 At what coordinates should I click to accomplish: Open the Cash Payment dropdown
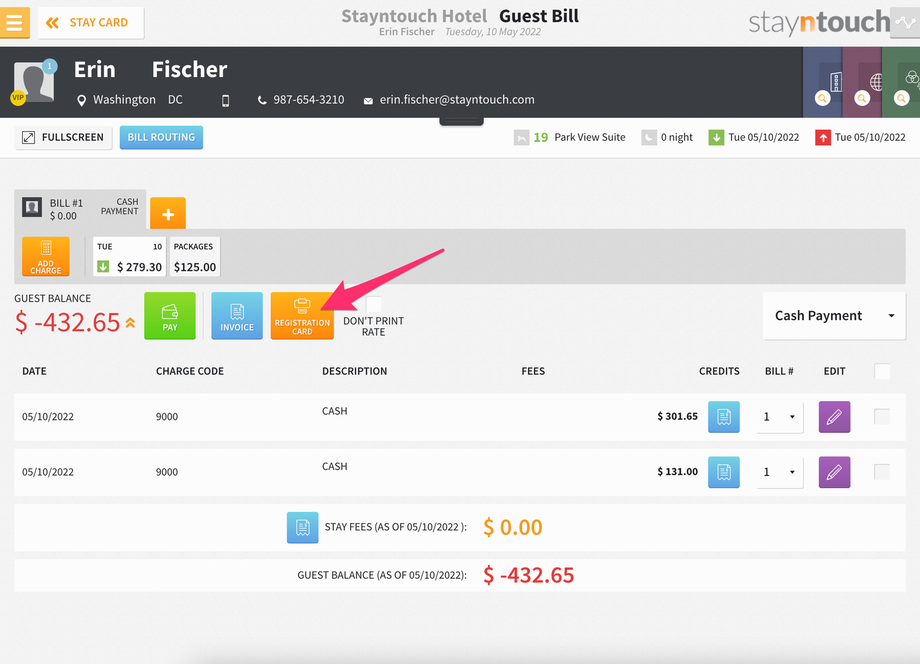pos(834,316)
